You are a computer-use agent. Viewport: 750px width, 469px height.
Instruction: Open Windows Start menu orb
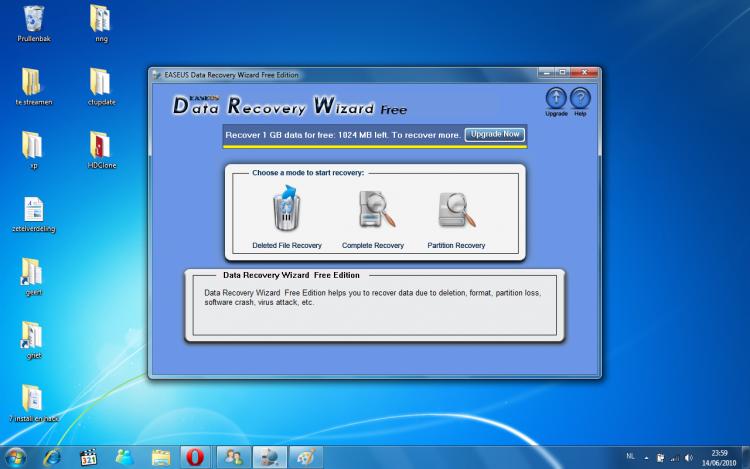click(19, 456)
